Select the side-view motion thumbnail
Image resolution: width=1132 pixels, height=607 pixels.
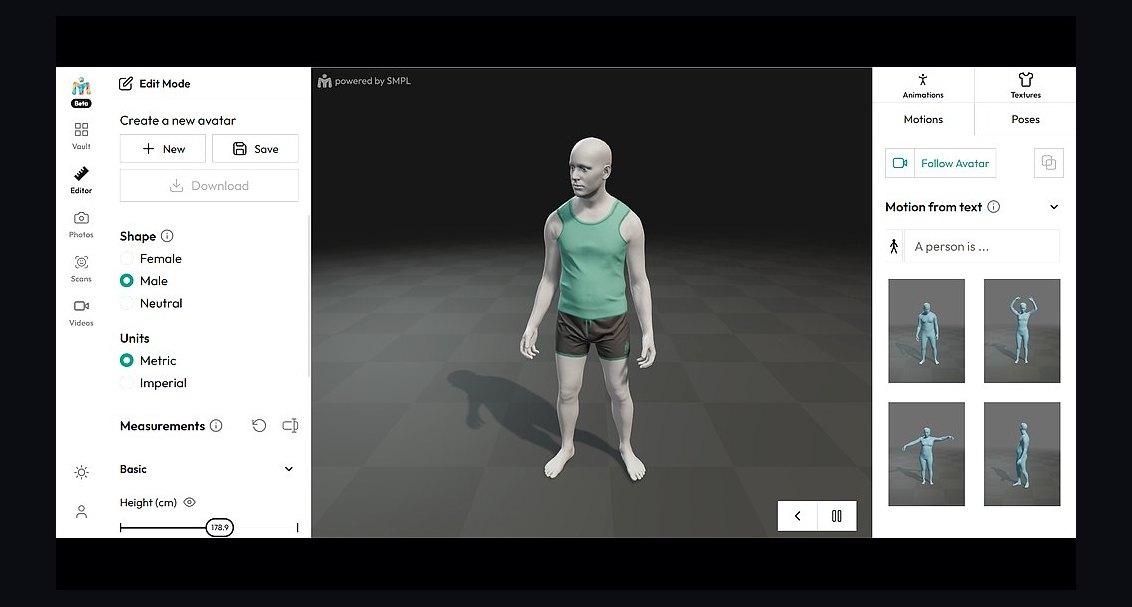1022,454
